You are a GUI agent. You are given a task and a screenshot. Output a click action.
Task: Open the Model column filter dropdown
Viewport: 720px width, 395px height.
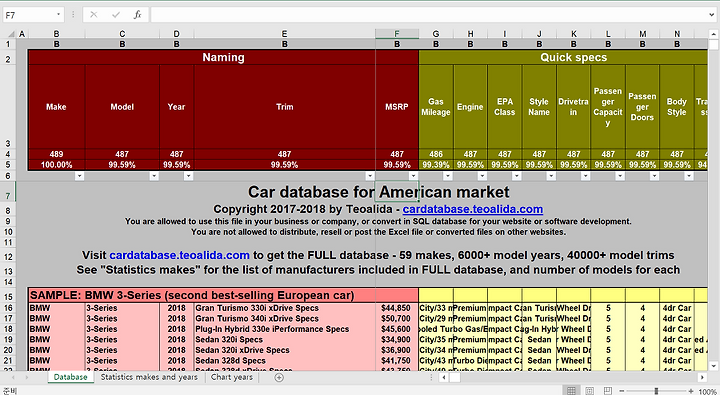click(x=154, y=176)
